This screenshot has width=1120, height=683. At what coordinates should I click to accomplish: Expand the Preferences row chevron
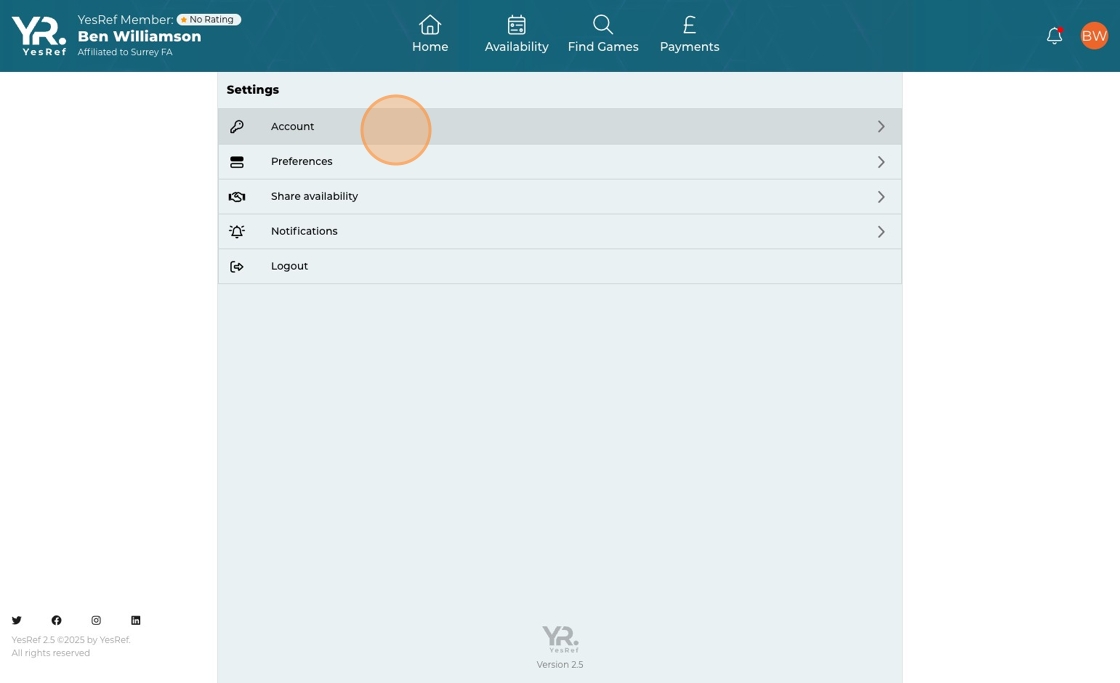click(881, 162)
